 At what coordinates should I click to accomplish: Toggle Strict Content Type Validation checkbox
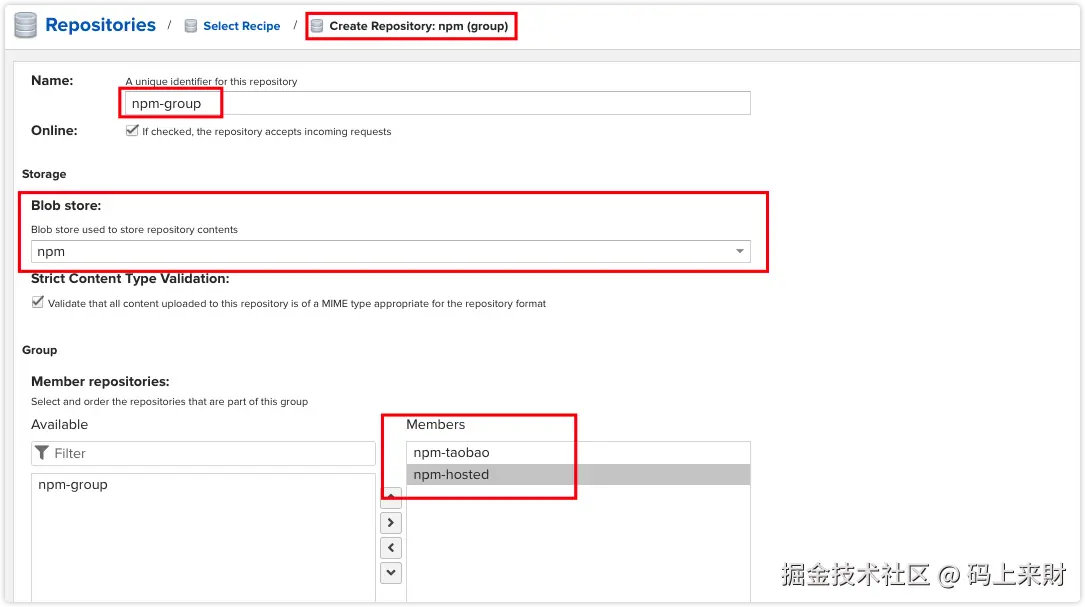(37, 302)
